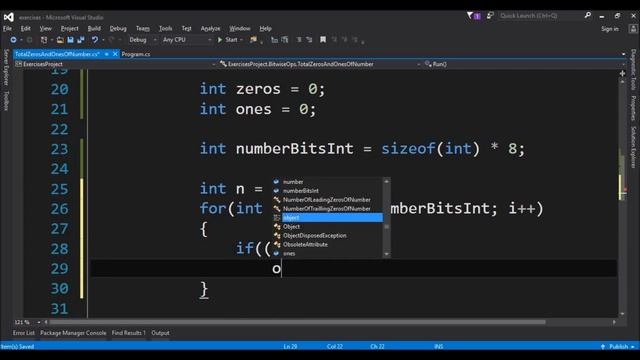
Task: Click the green Start debugging button
Action: point(227,40)
